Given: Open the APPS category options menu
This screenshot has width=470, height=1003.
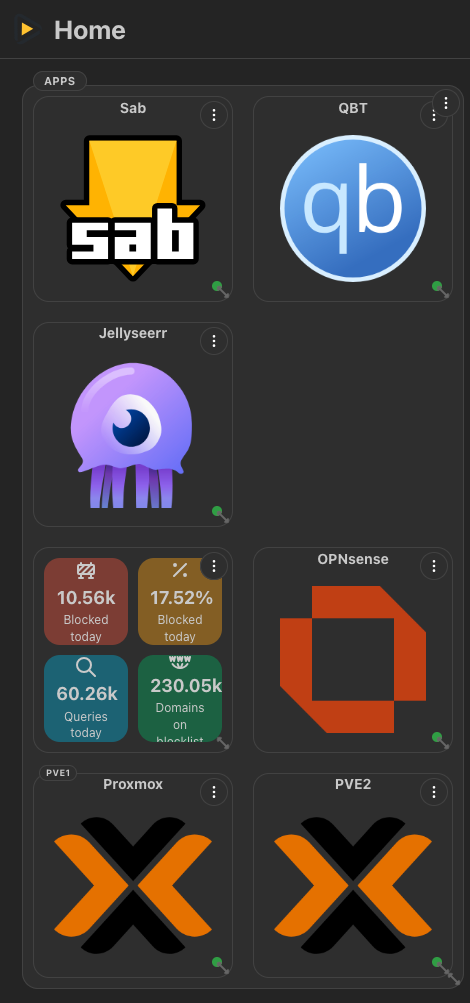Looking at the screenshot, I should 446,102.
